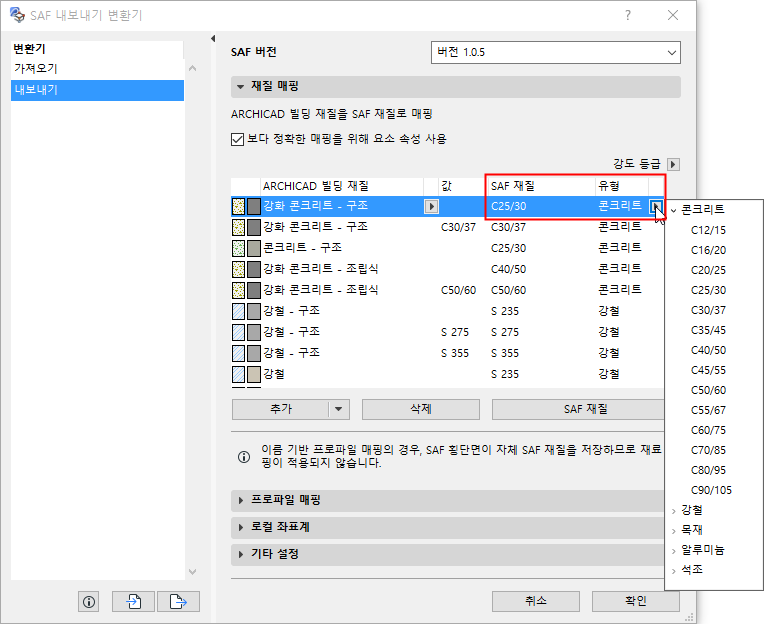Expand the 기타 설정 section
The height and width of the screenshot is (624, 764).
[241, 554]
